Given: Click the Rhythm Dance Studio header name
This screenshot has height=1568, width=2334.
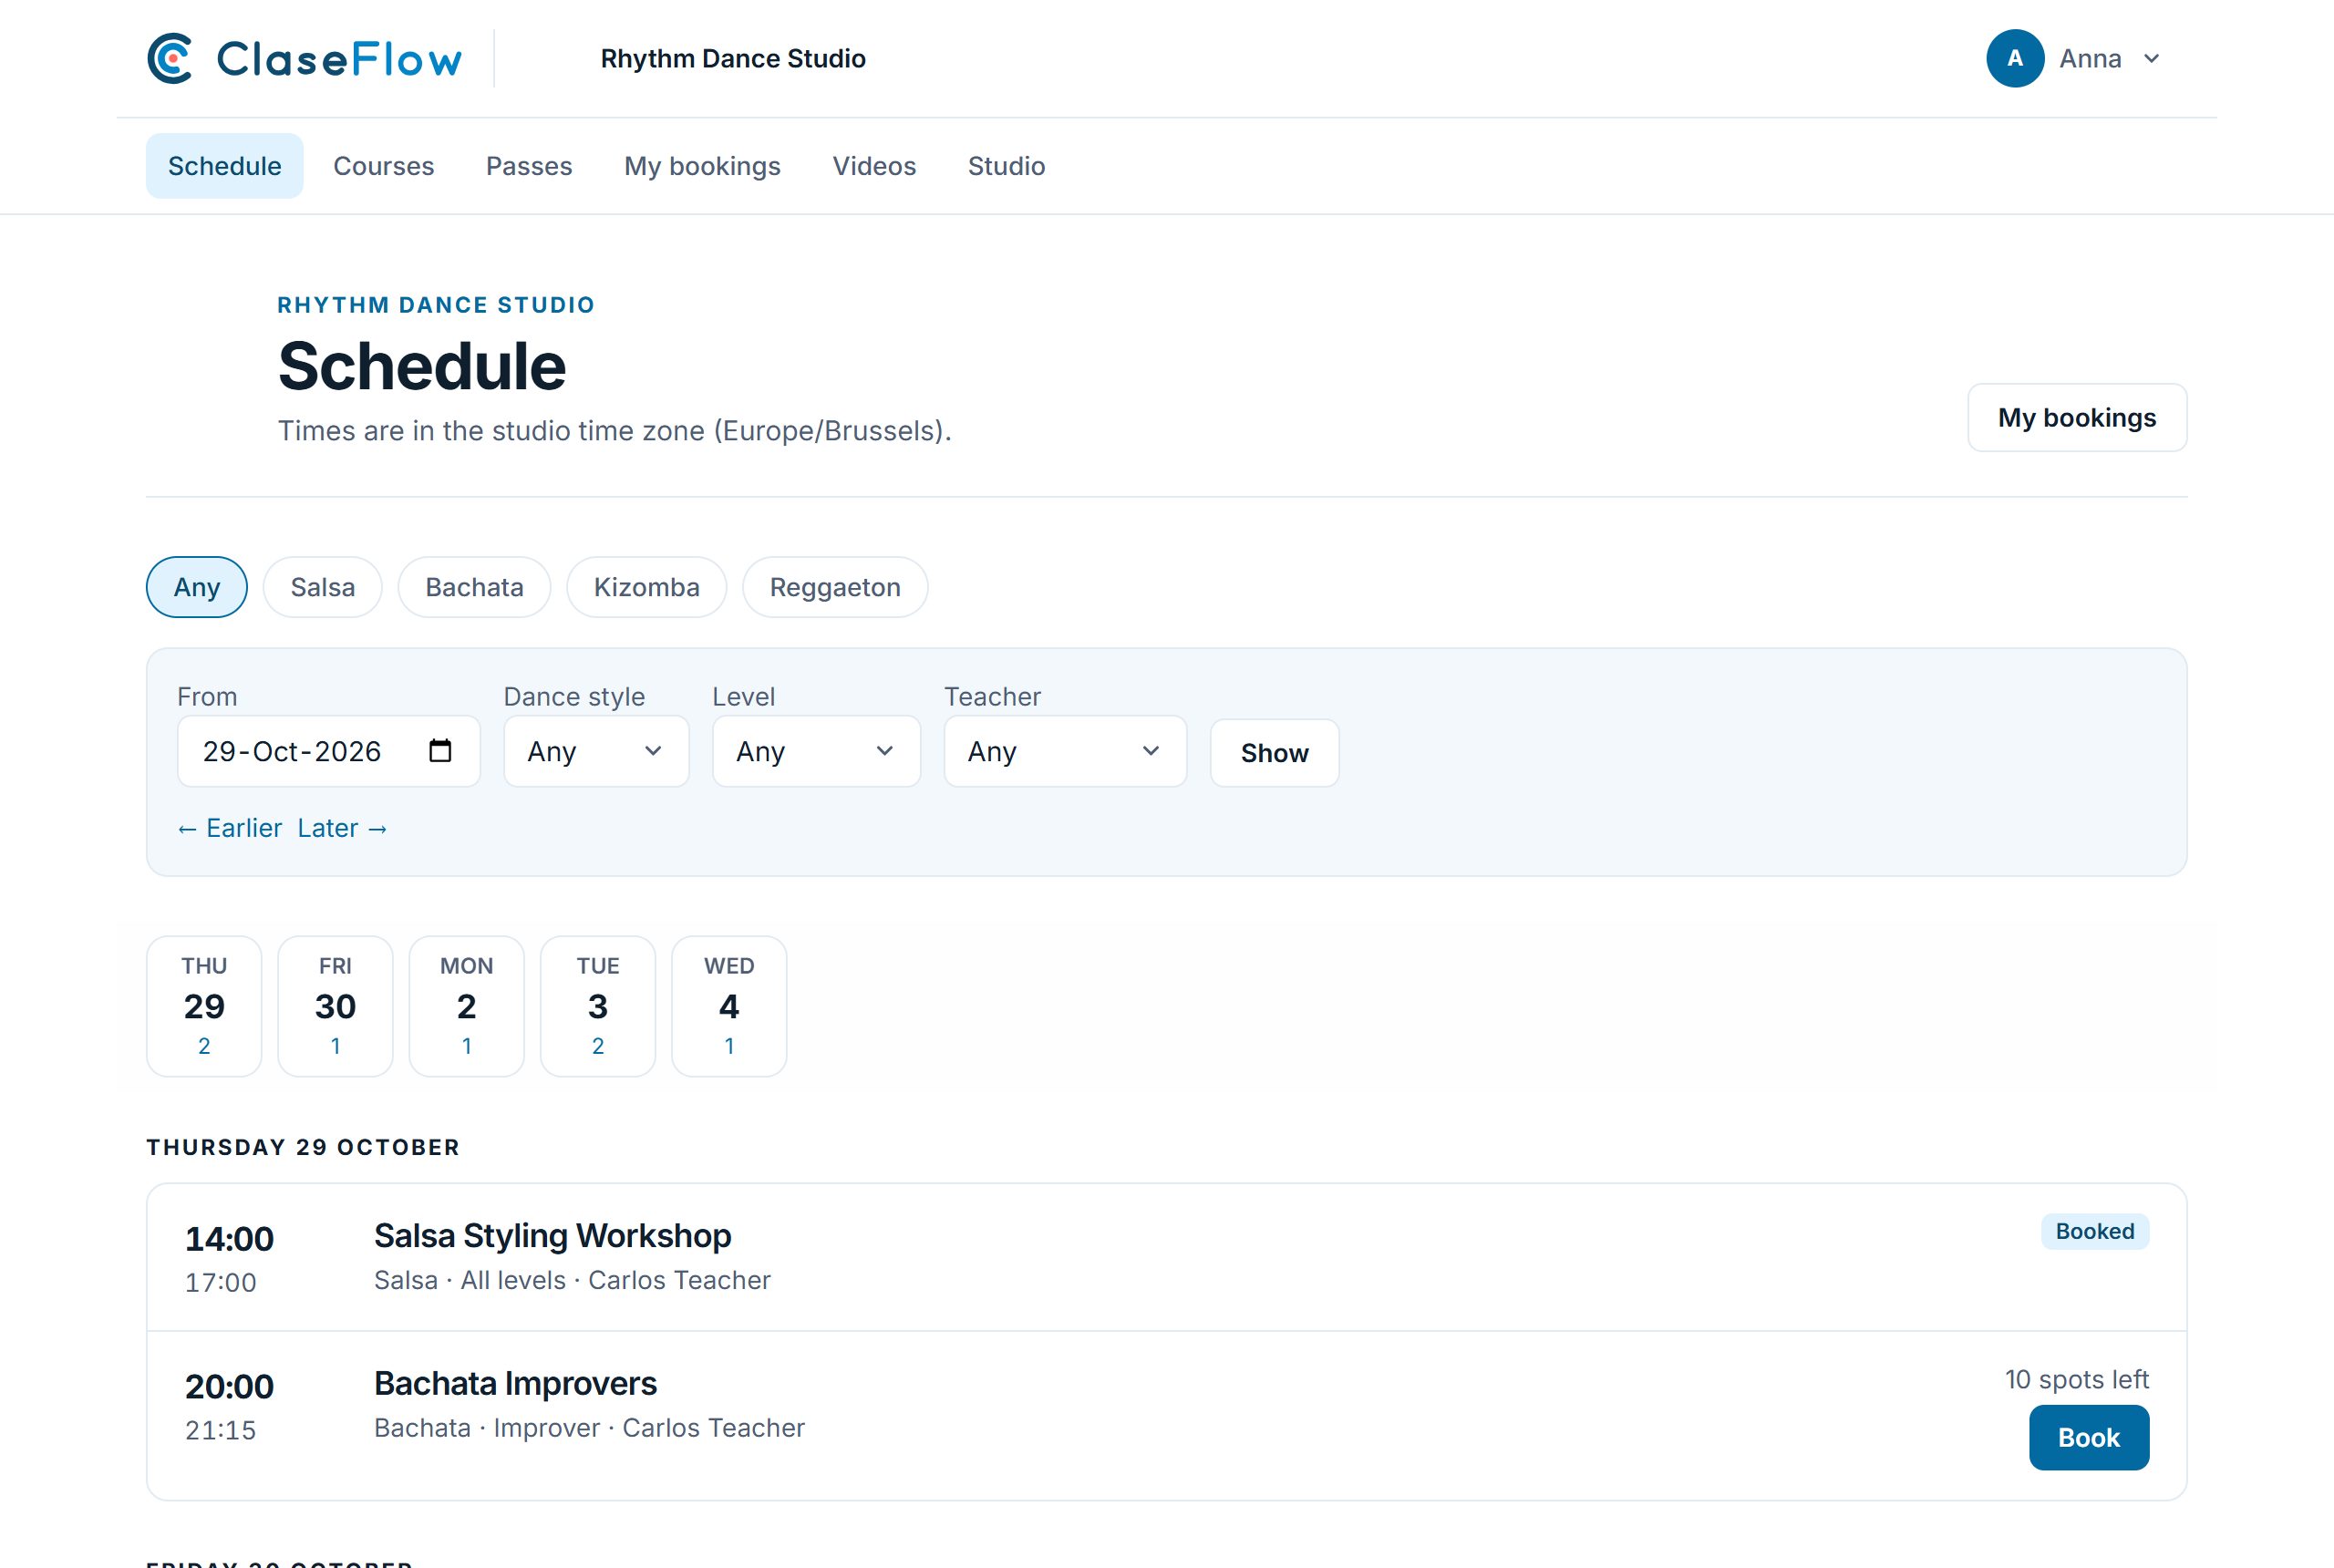Looking at the screenshot, I should 733,59.
